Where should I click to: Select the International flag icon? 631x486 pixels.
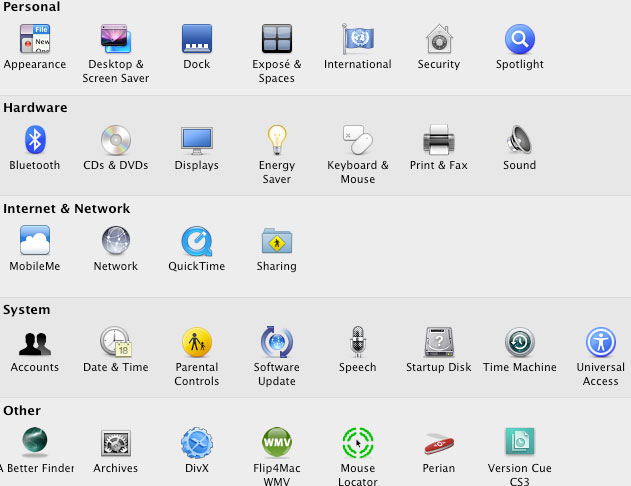[358, 39]
